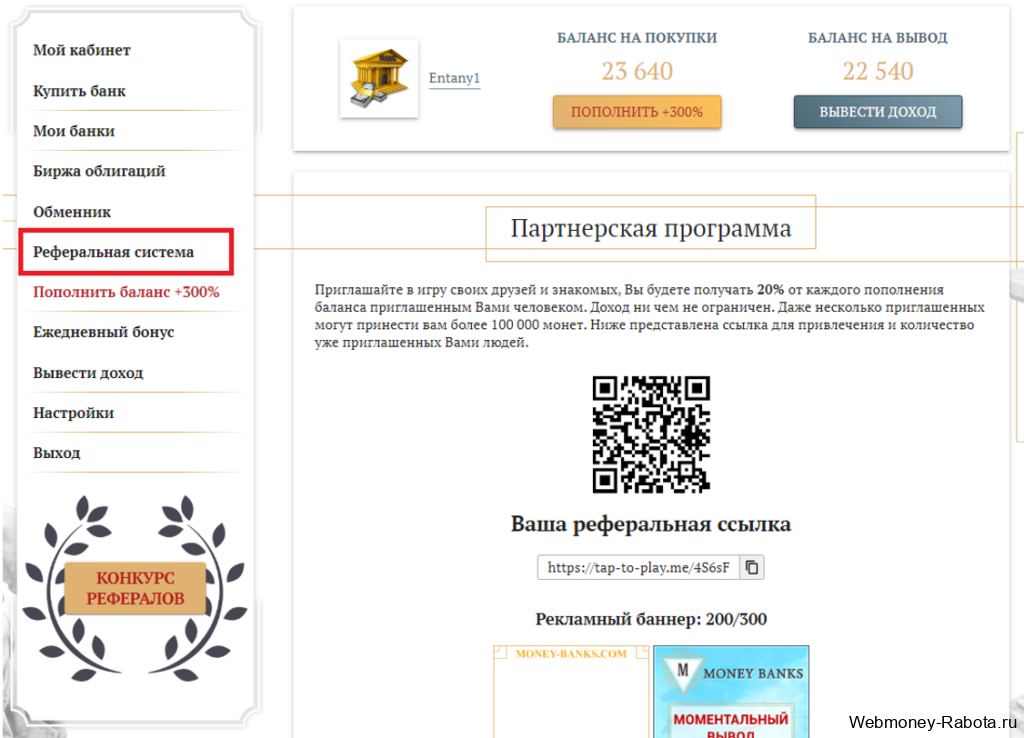
Task: Click the 23 640 purchase balance value
Action: pyautogui.click(x=637, y=71)
